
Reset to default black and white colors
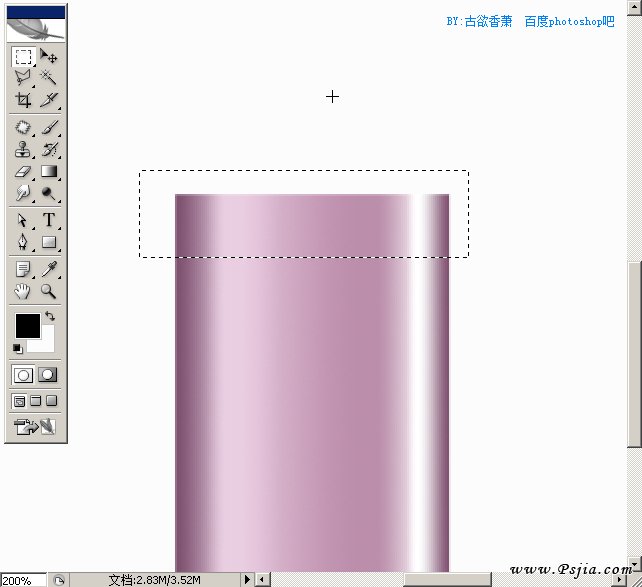click(x=17, y=348)
